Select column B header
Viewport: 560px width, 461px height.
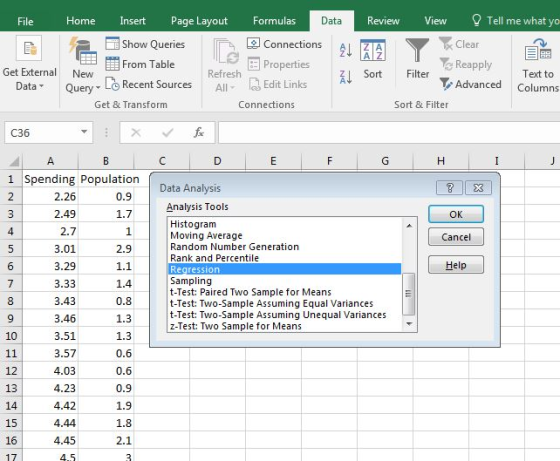[106, 161]
